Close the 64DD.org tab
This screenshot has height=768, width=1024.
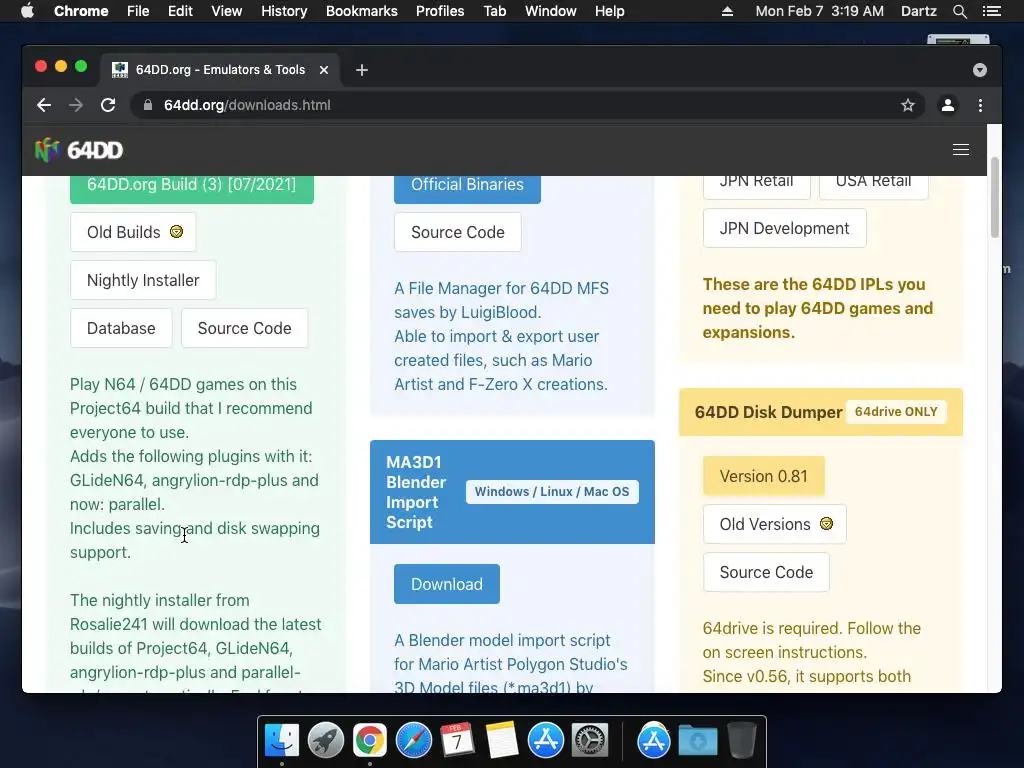pyautogui.click(x=324, y=70)
